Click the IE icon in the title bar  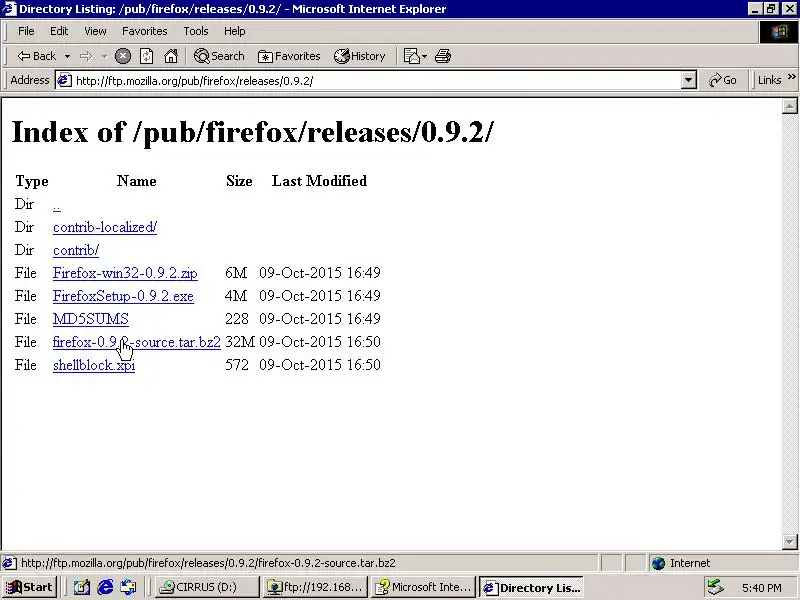(x=10, y=9)
